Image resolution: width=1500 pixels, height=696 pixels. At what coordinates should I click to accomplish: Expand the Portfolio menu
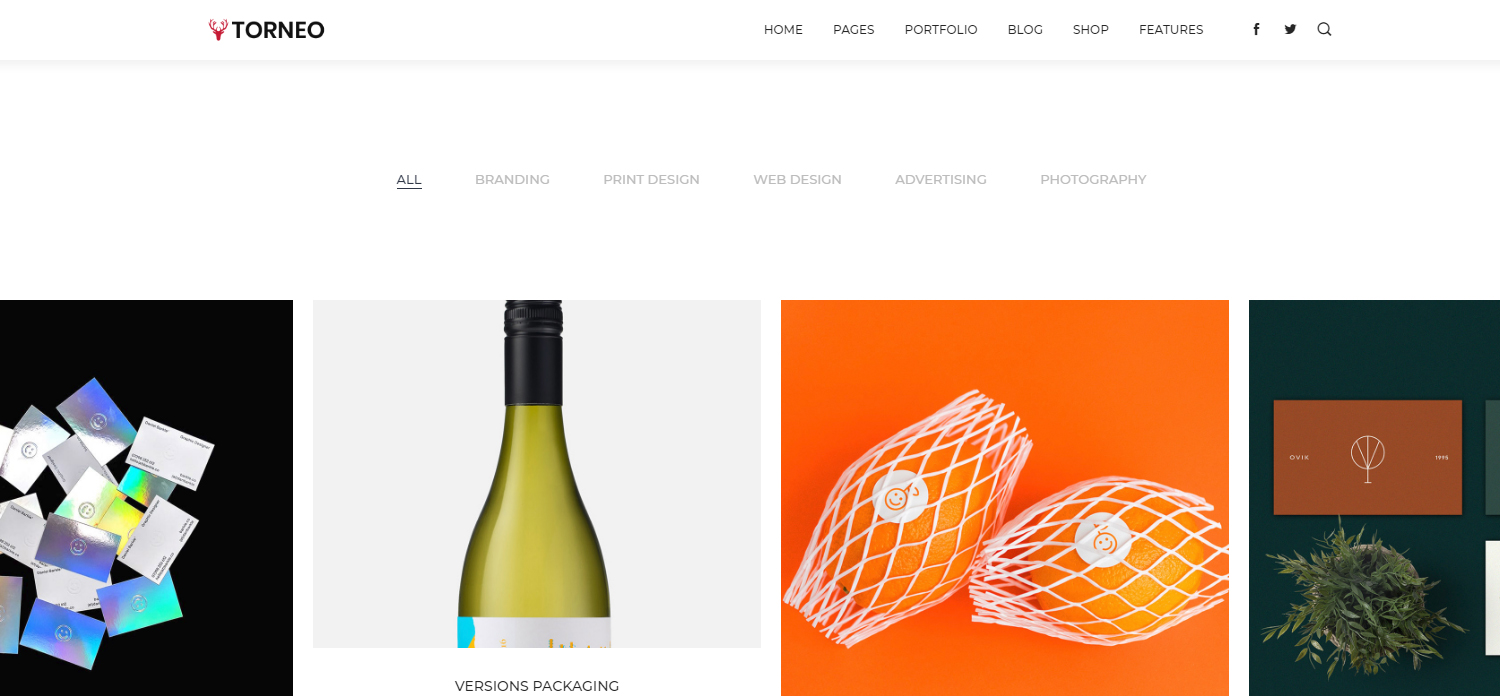coord(941,30)
